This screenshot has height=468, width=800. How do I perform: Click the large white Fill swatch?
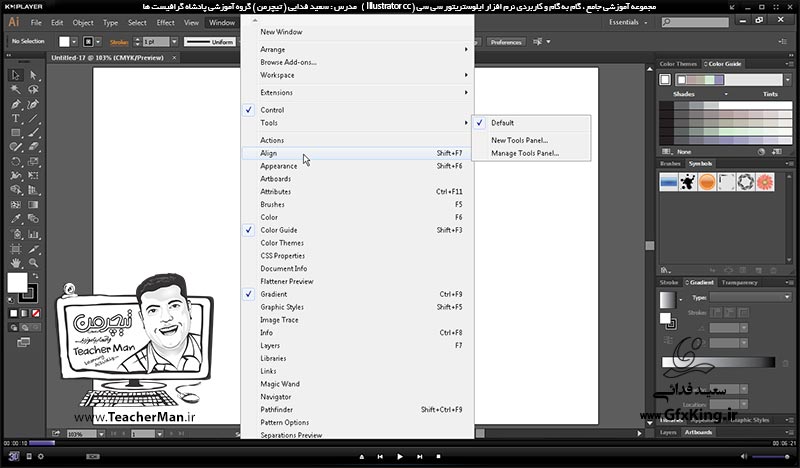point(17,282)
